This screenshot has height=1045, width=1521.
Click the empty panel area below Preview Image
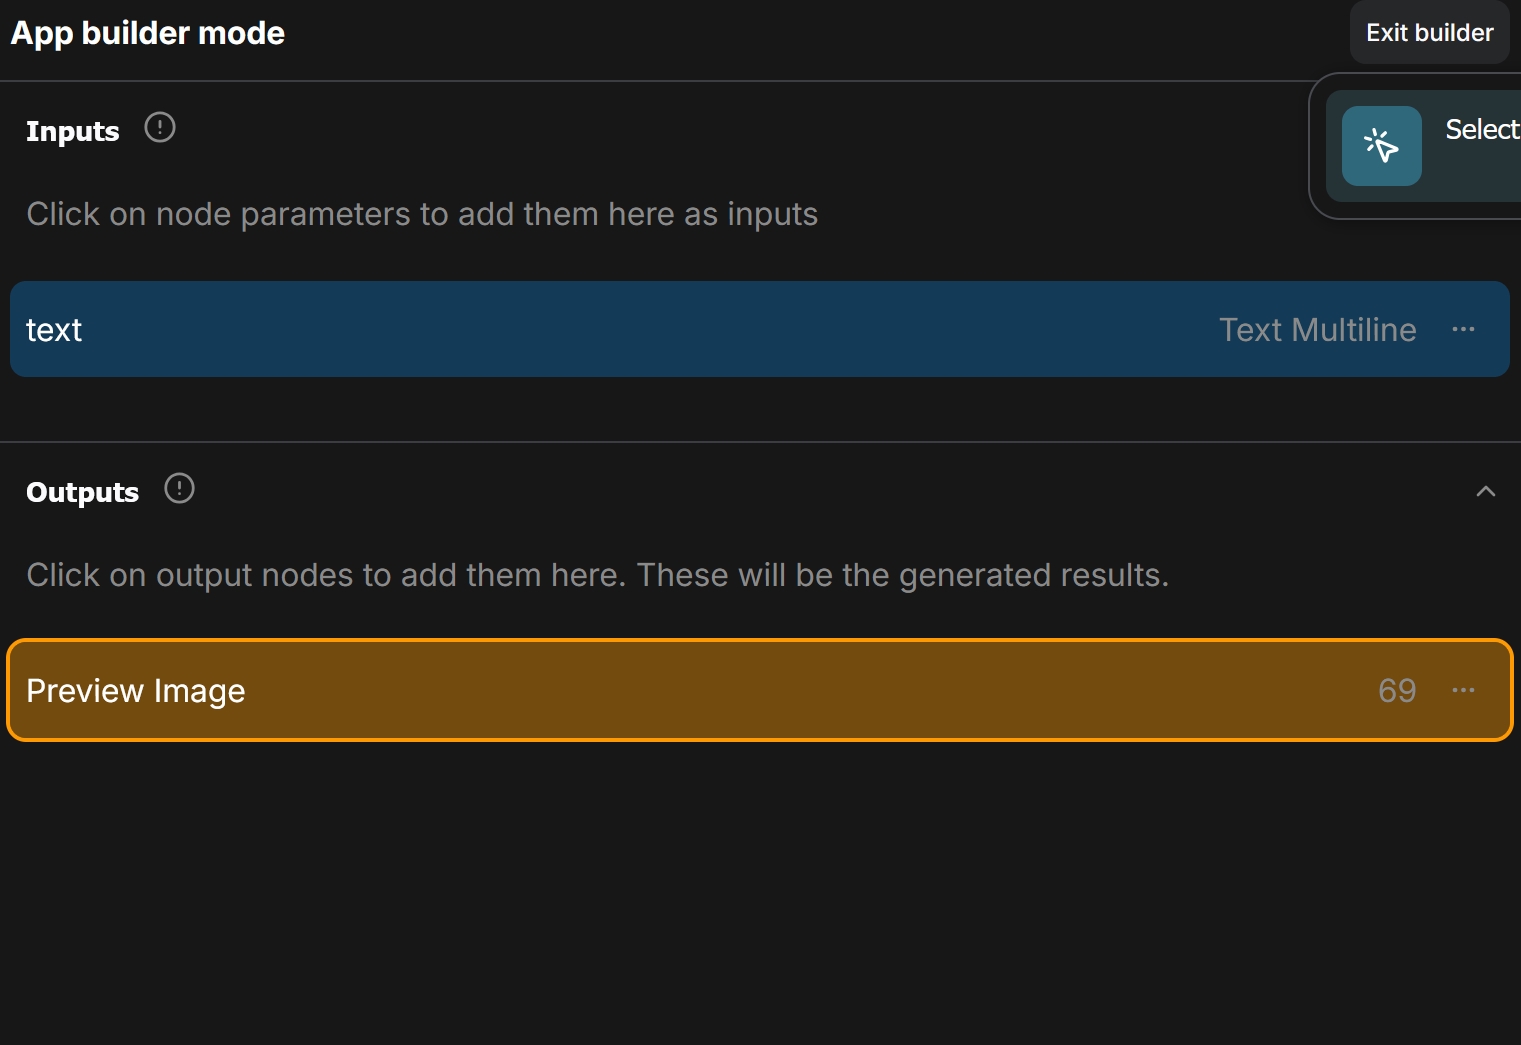tap(760, 892)
